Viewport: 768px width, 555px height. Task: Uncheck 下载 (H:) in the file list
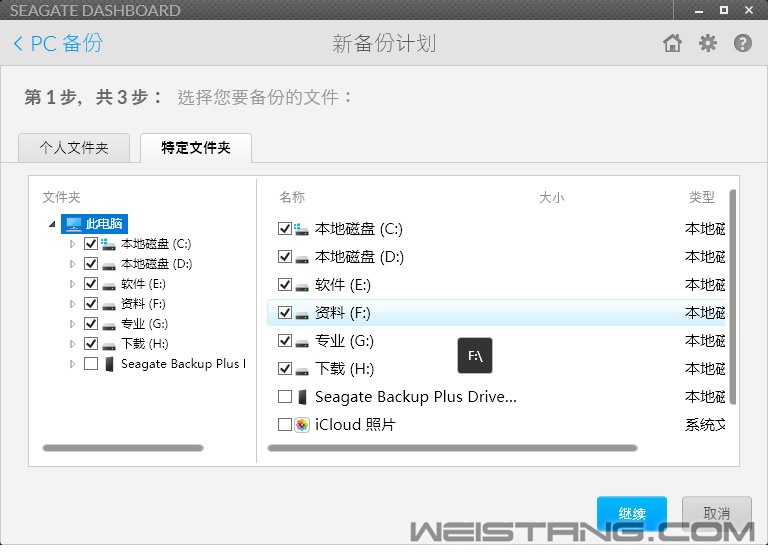[285, 368]
